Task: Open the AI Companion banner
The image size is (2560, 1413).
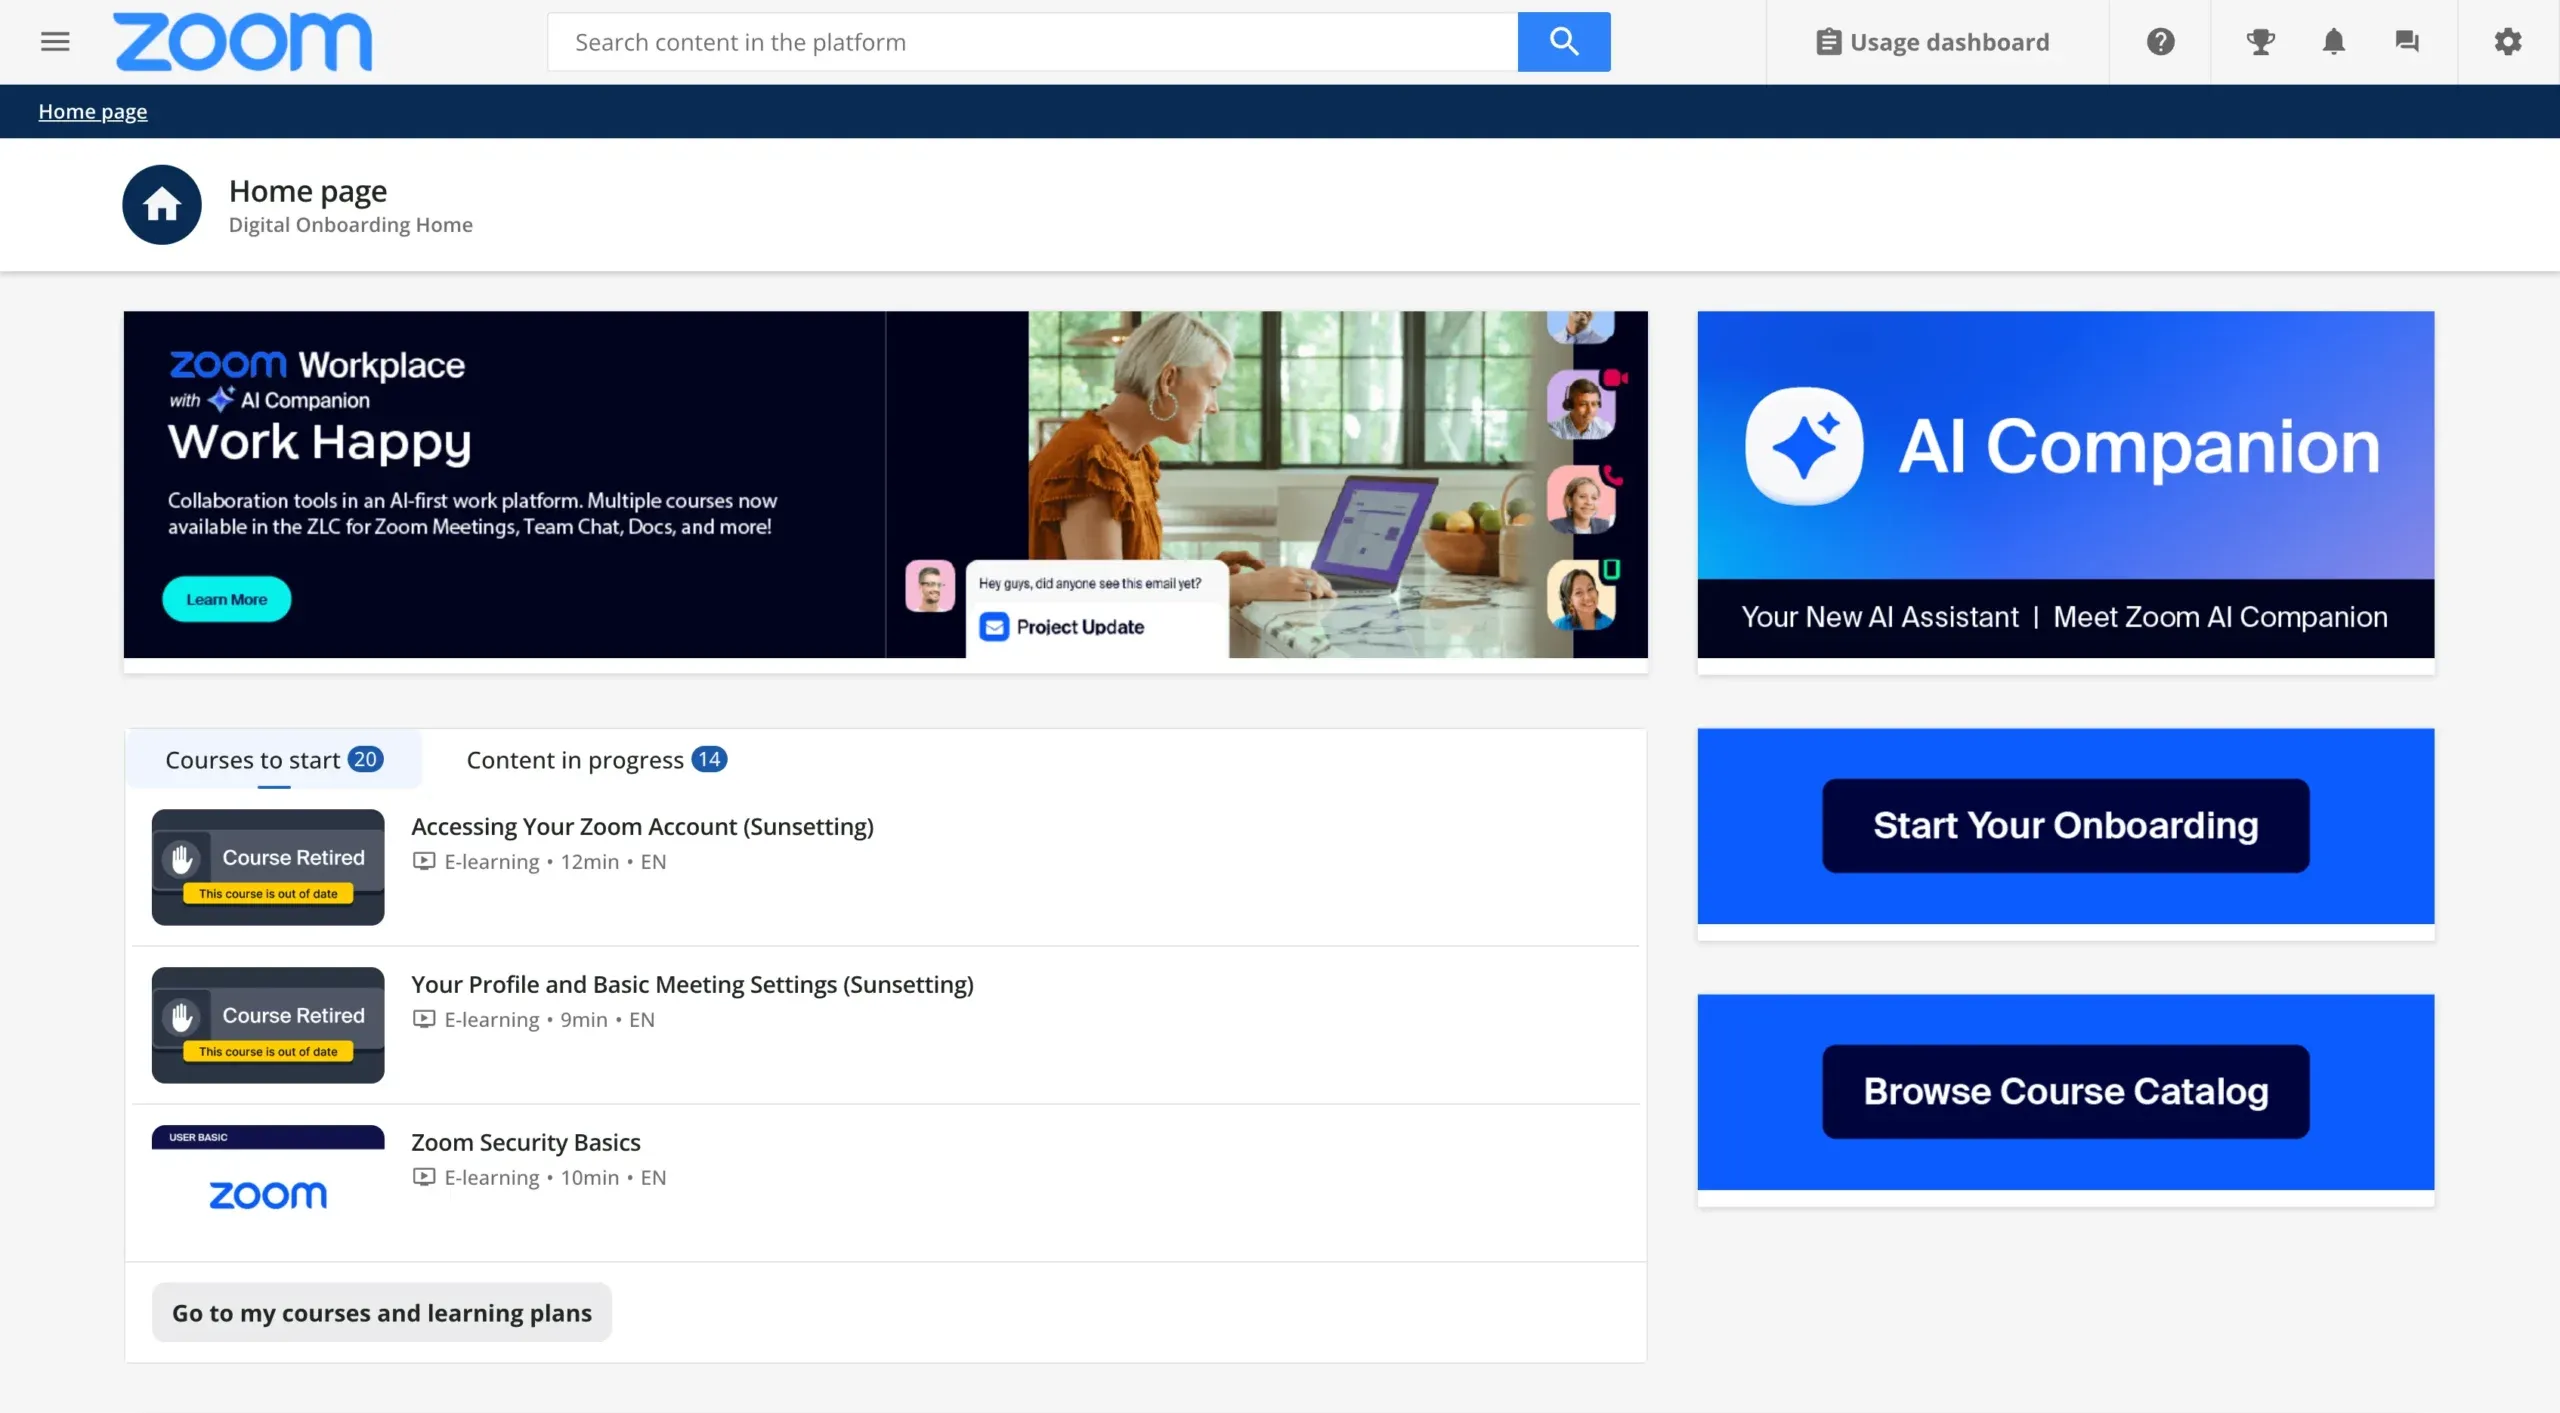Action: (2065, 484)
